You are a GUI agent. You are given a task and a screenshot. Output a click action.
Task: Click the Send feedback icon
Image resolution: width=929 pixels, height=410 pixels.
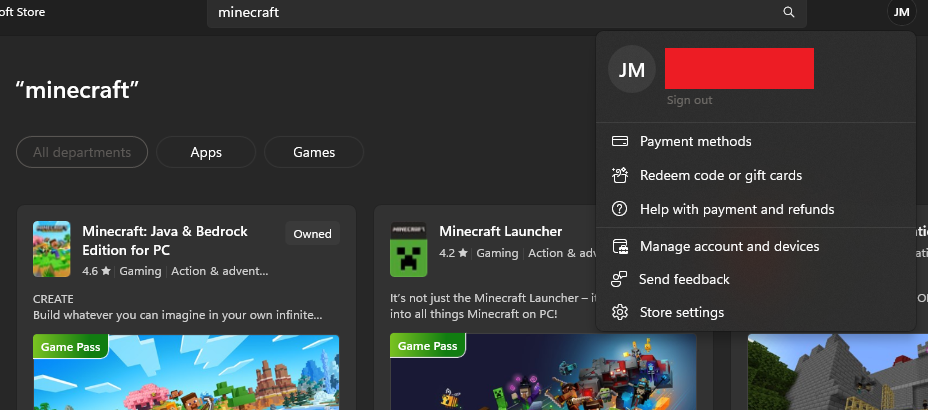(620, 279)
